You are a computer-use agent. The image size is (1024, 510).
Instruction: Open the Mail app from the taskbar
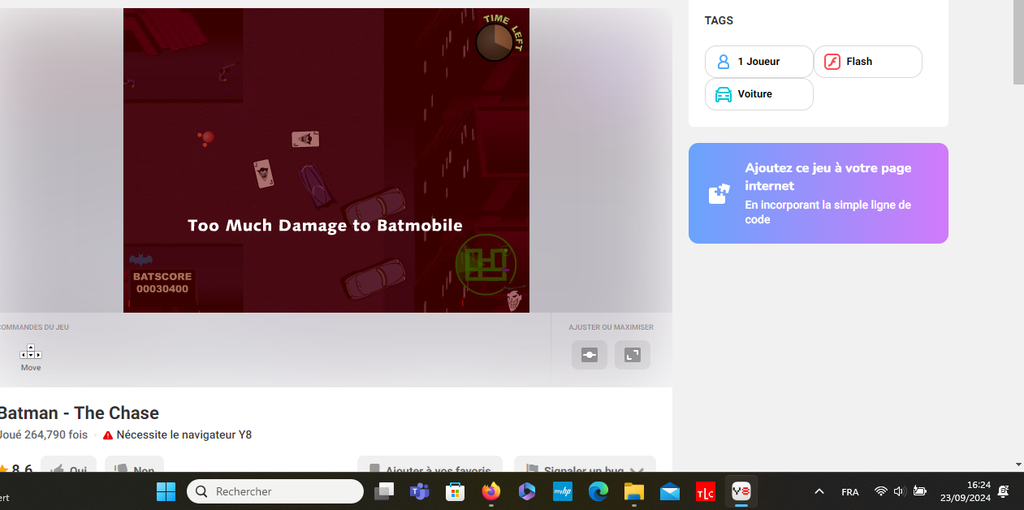669,491
